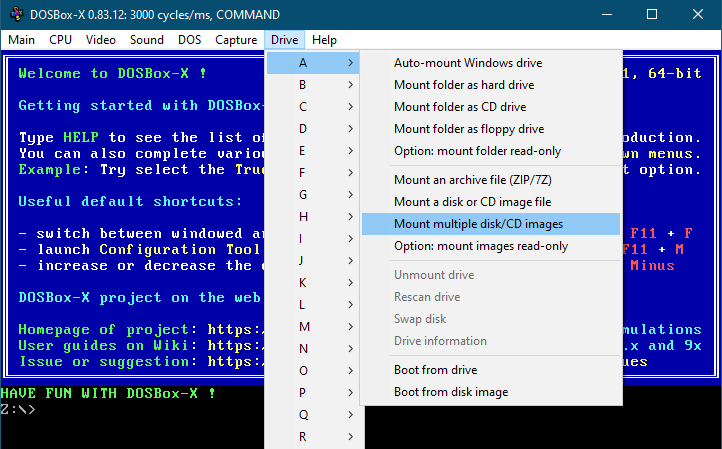The width and height of the screenshot is (722, 449).
Task: Click 'HAVE FUN WITH DOSBox-X !' text
Action: click(108, 393)
